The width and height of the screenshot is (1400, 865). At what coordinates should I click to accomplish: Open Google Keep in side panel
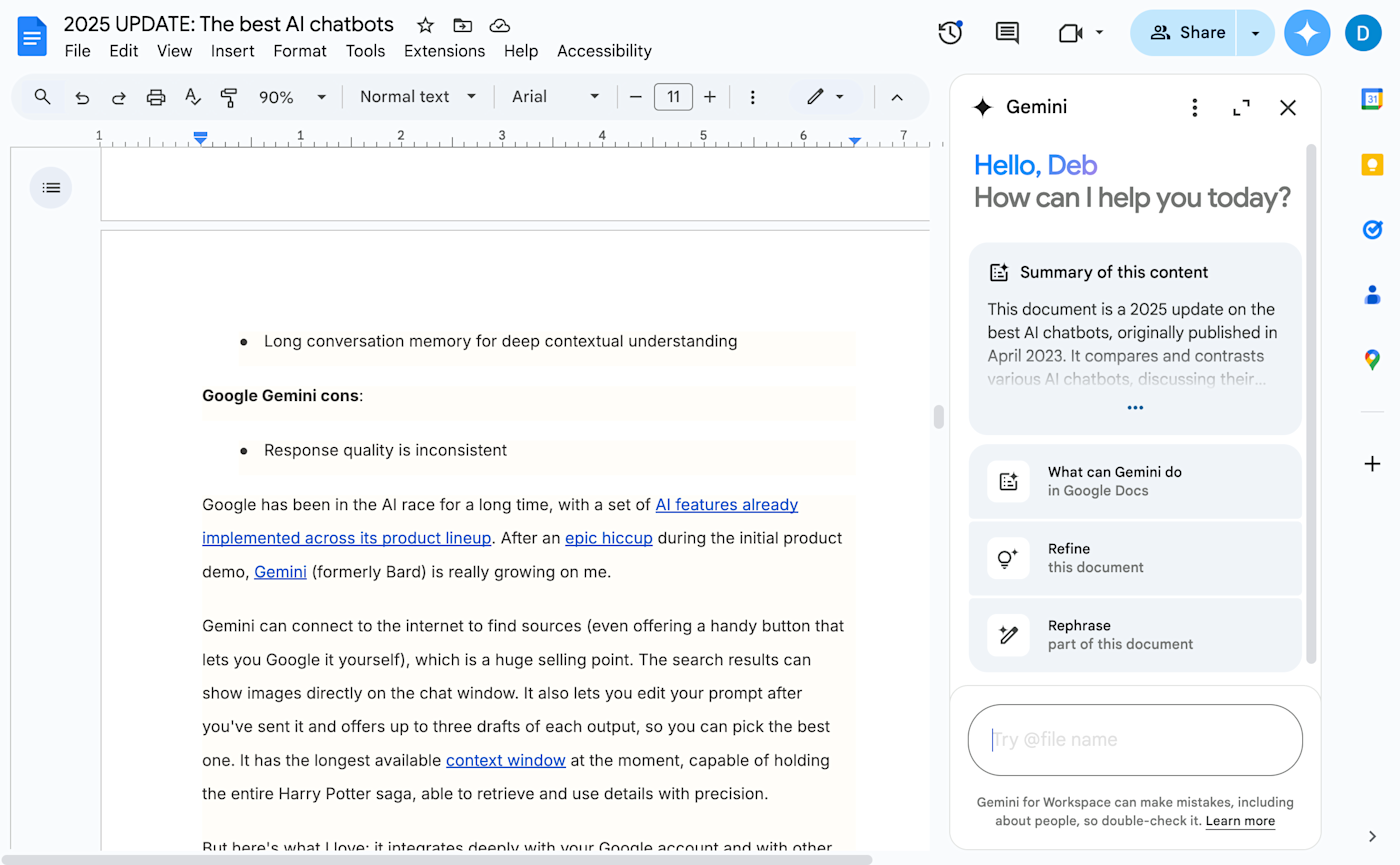[x=1372, y=165]
